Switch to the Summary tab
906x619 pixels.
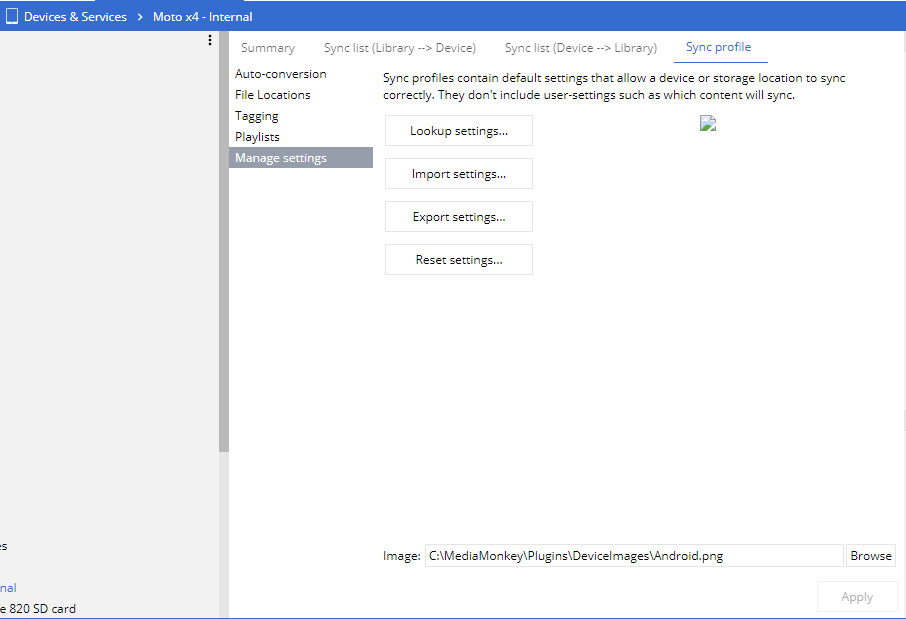[x=267, y=48]
